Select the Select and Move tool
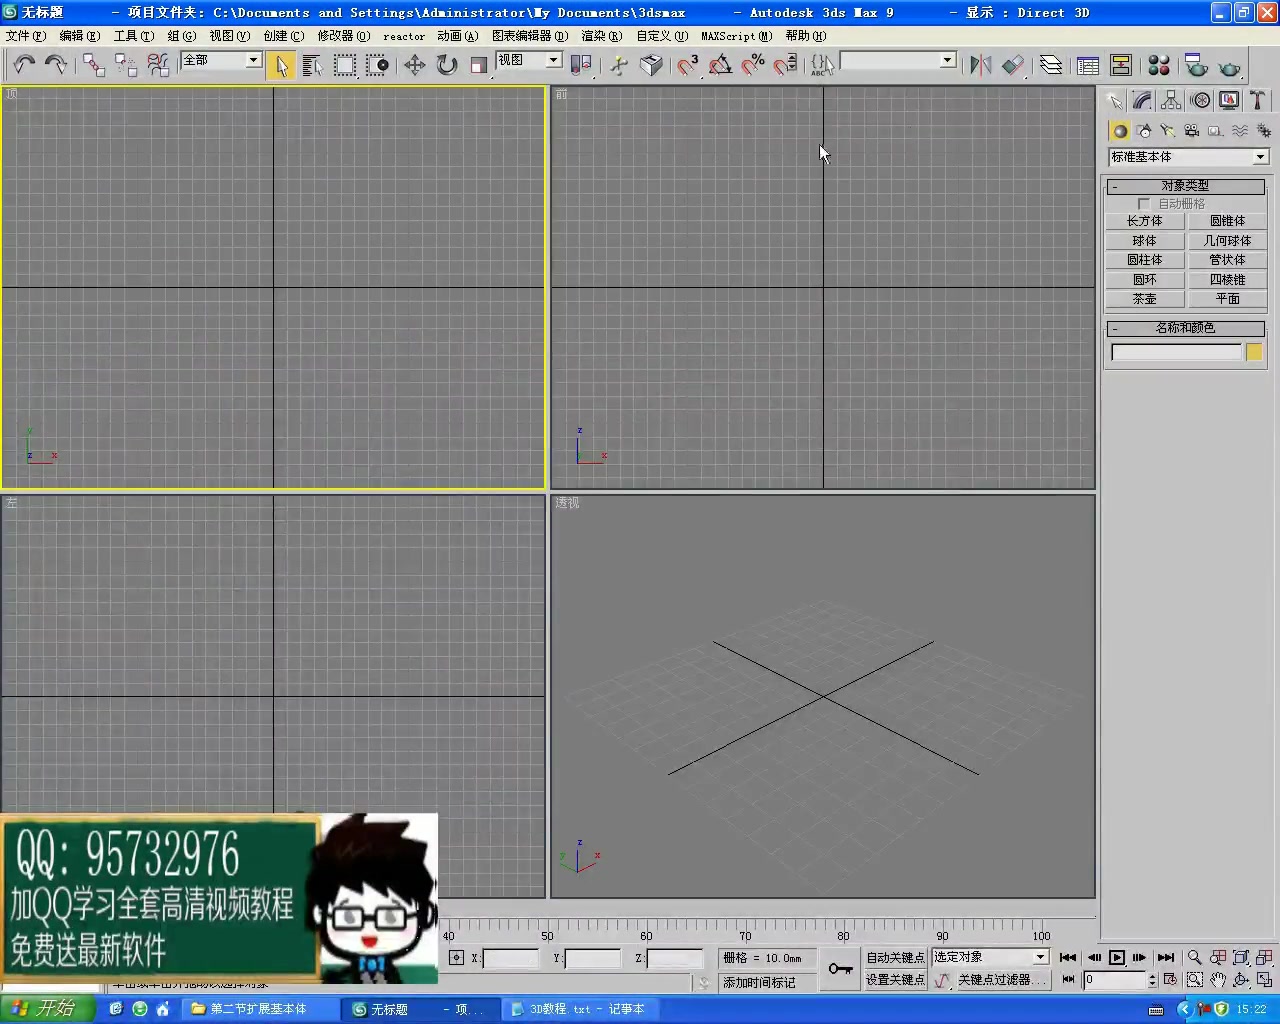The image size is (1280, 1024). coord(414,65)
